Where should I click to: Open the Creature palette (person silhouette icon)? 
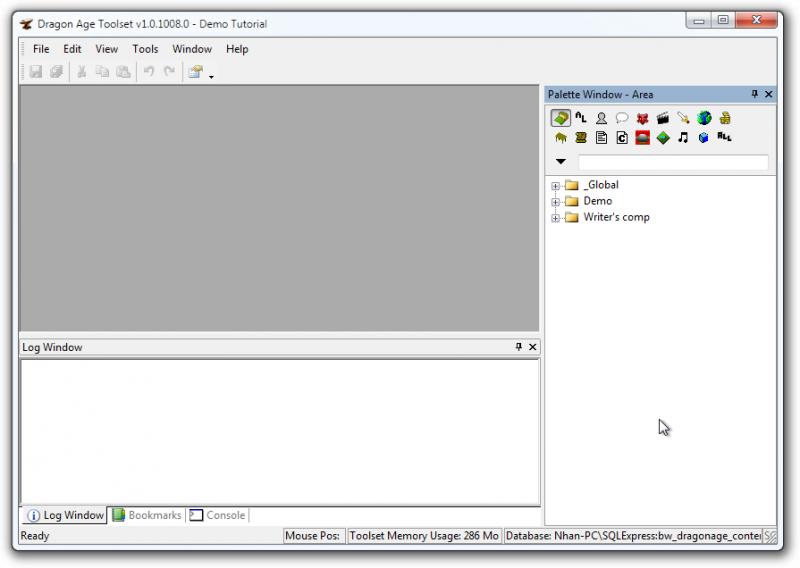[602, 118]
